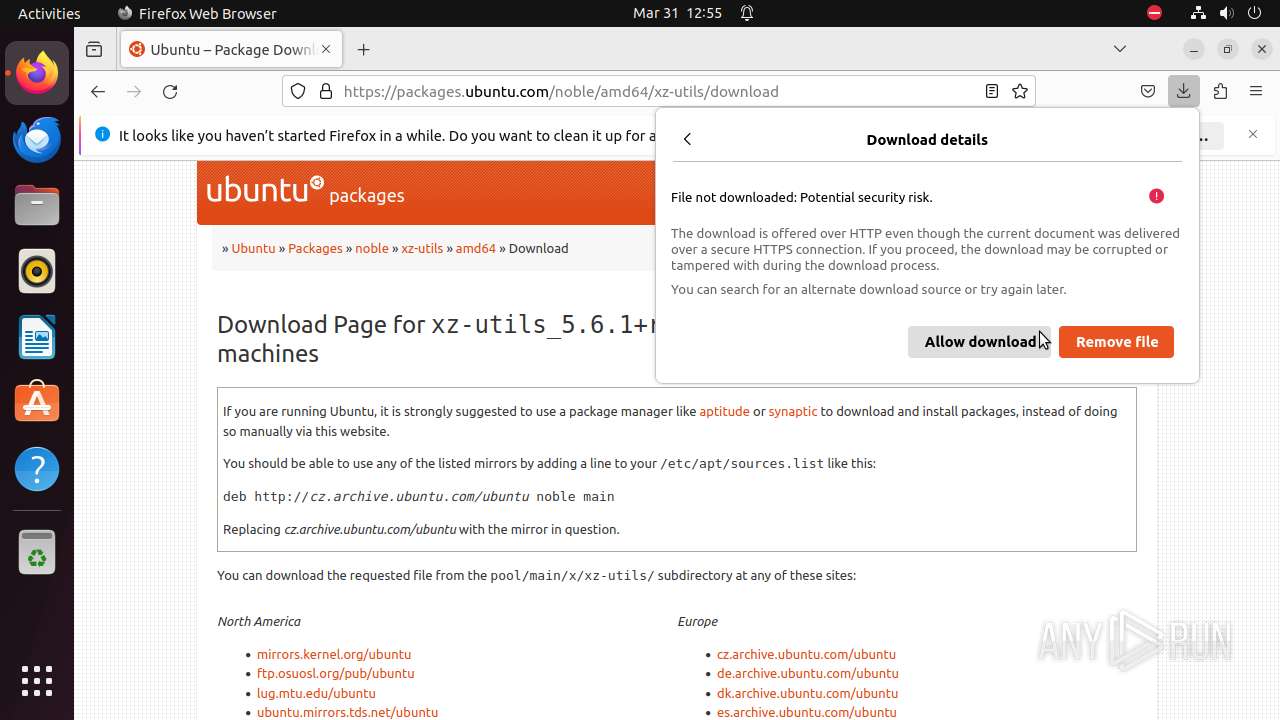Open Firefox from the Ubuntu dock

point(37,73)
